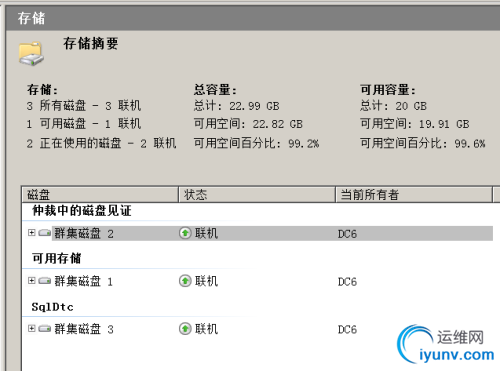Click the DC6 owner of 群集磁盘 2
The image size is (500, 371).
coord(347,234)
